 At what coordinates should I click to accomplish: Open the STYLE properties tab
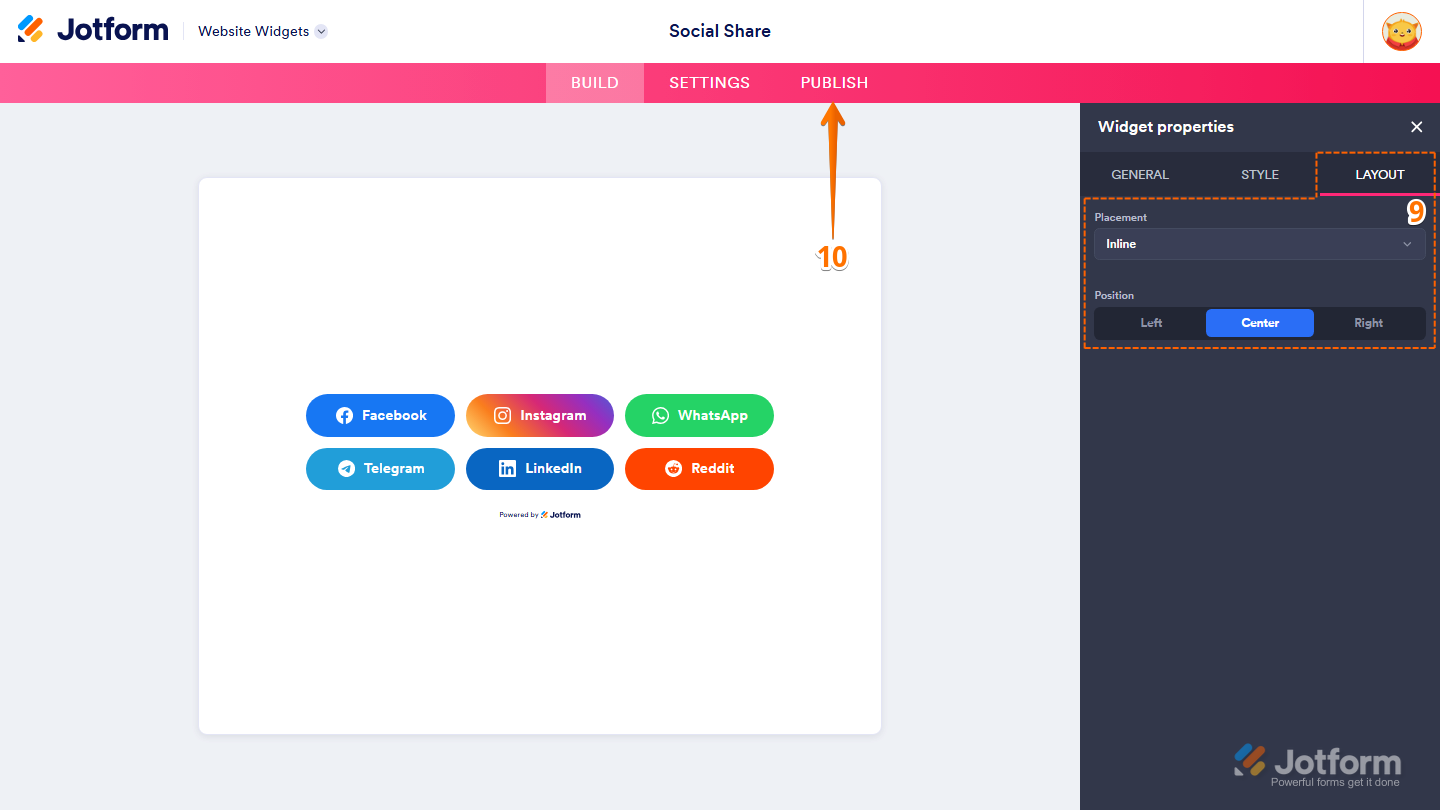[x=1260, y=174]
